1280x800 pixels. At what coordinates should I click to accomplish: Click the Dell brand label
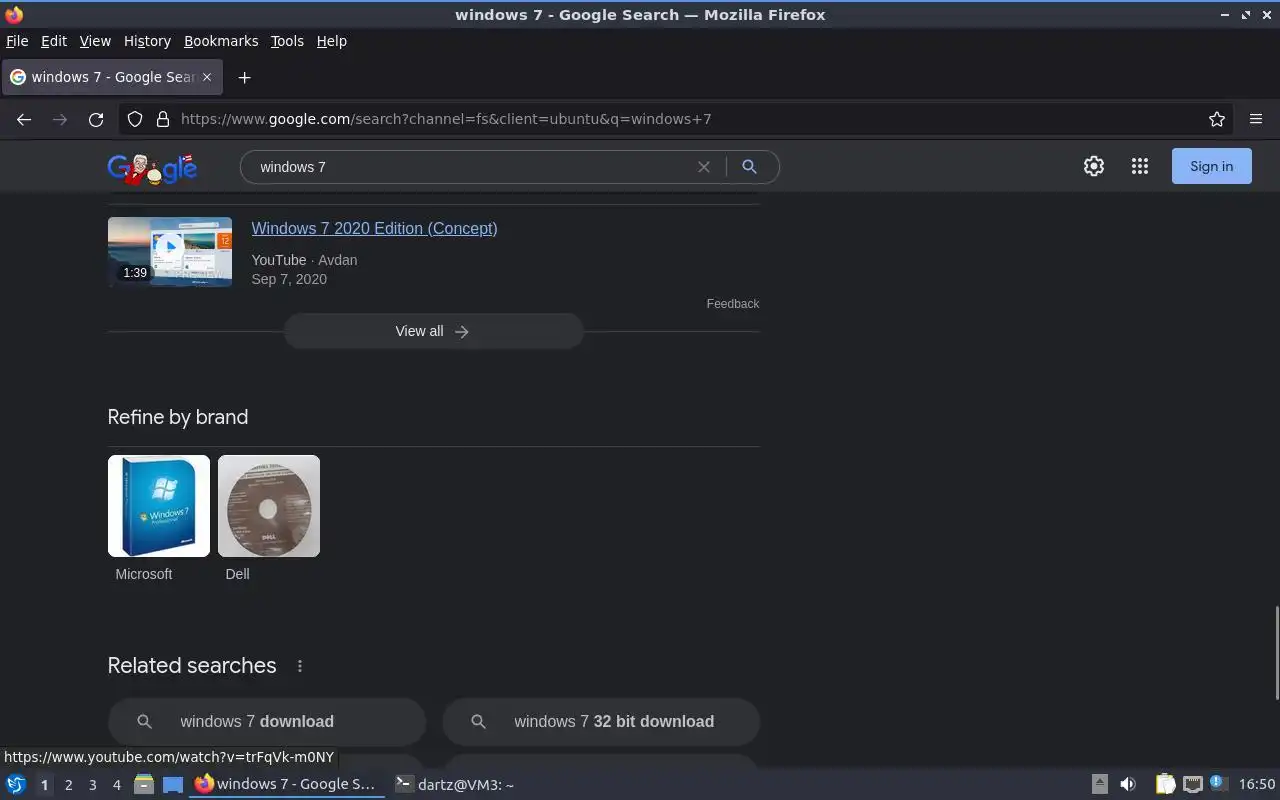(237, 574)
